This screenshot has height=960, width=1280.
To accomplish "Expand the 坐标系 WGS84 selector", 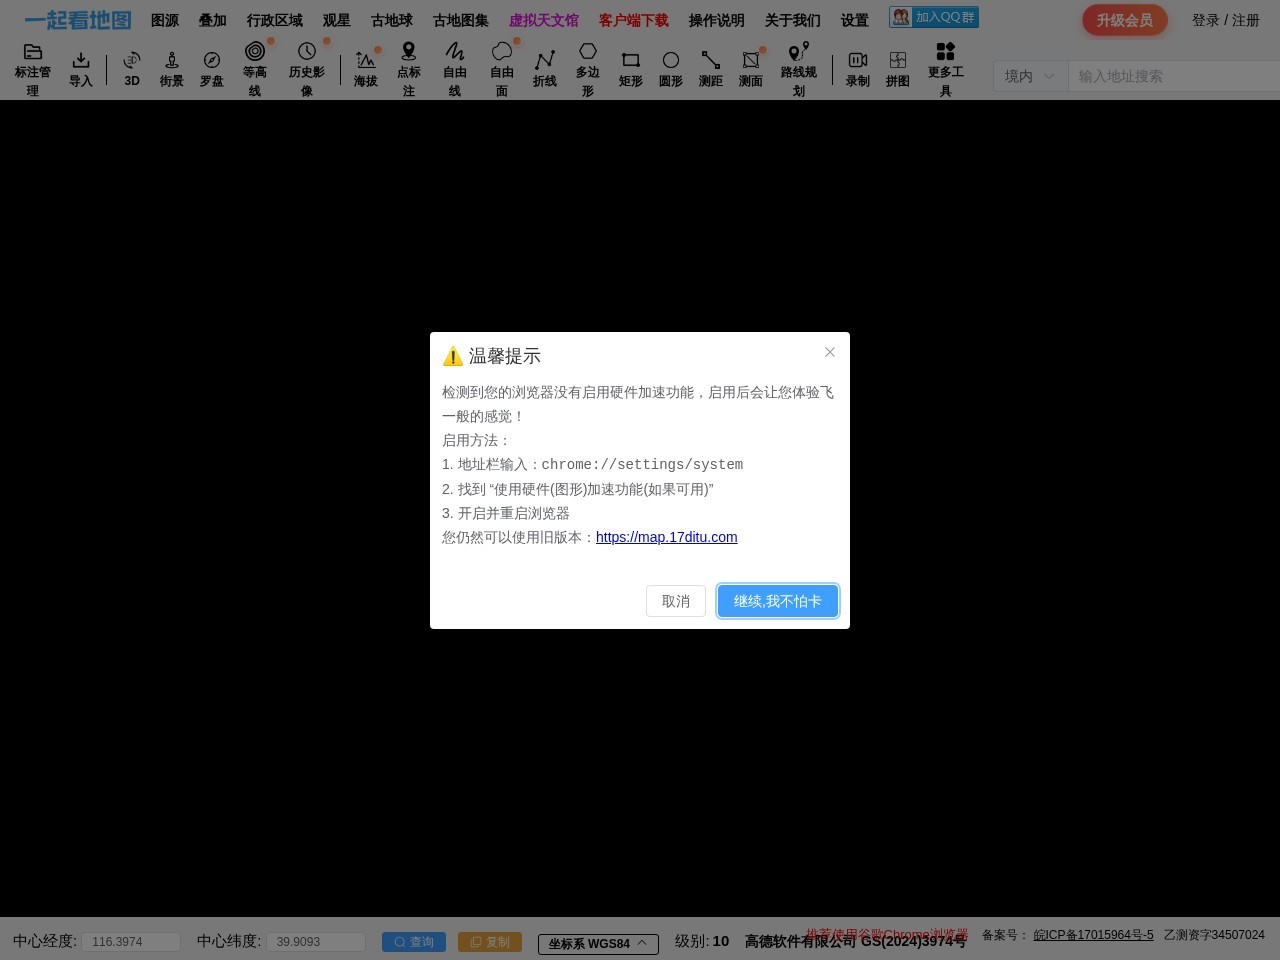I will [597, 942].
